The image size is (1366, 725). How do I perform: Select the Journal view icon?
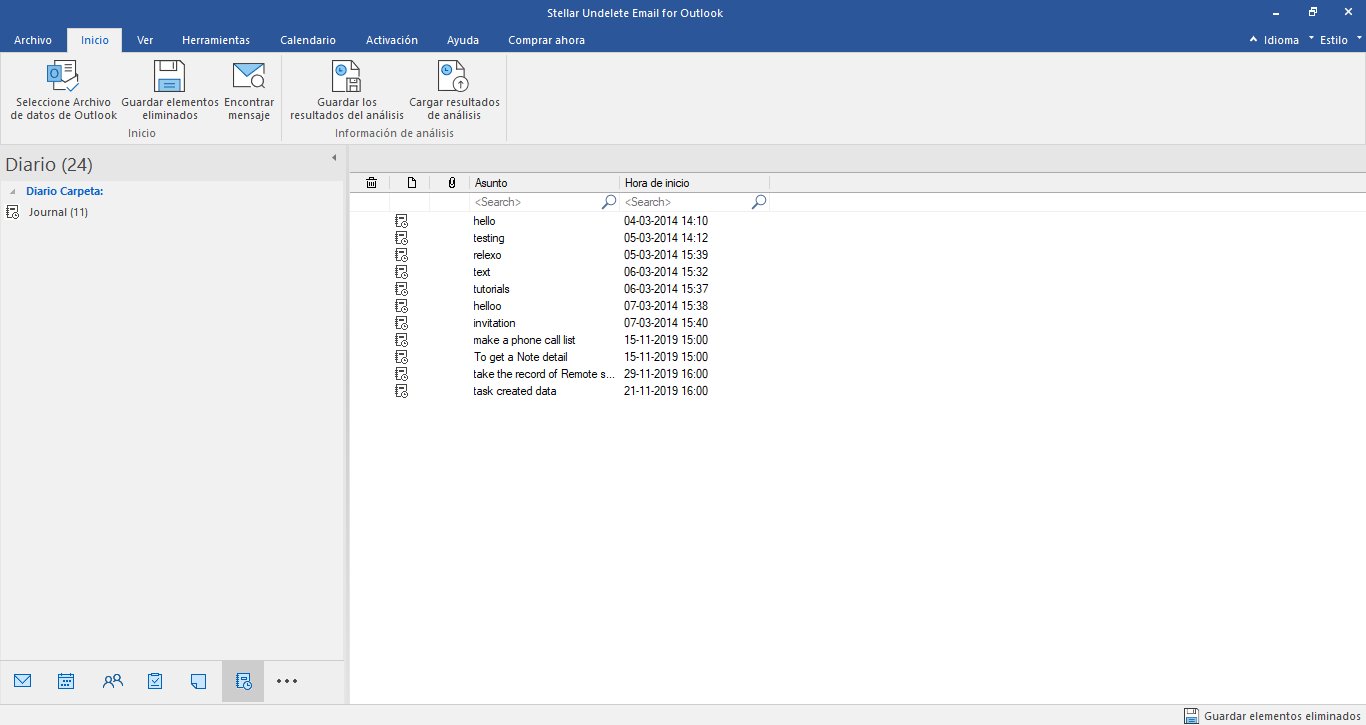(x=243, y=681)
